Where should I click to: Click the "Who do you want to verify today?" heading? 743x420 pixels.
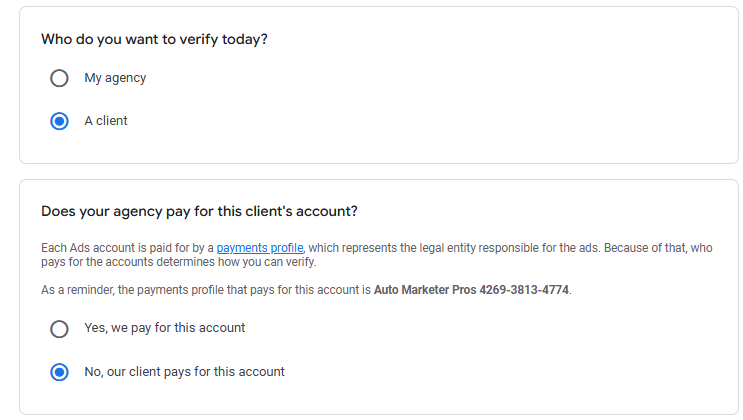coord(154,40)
